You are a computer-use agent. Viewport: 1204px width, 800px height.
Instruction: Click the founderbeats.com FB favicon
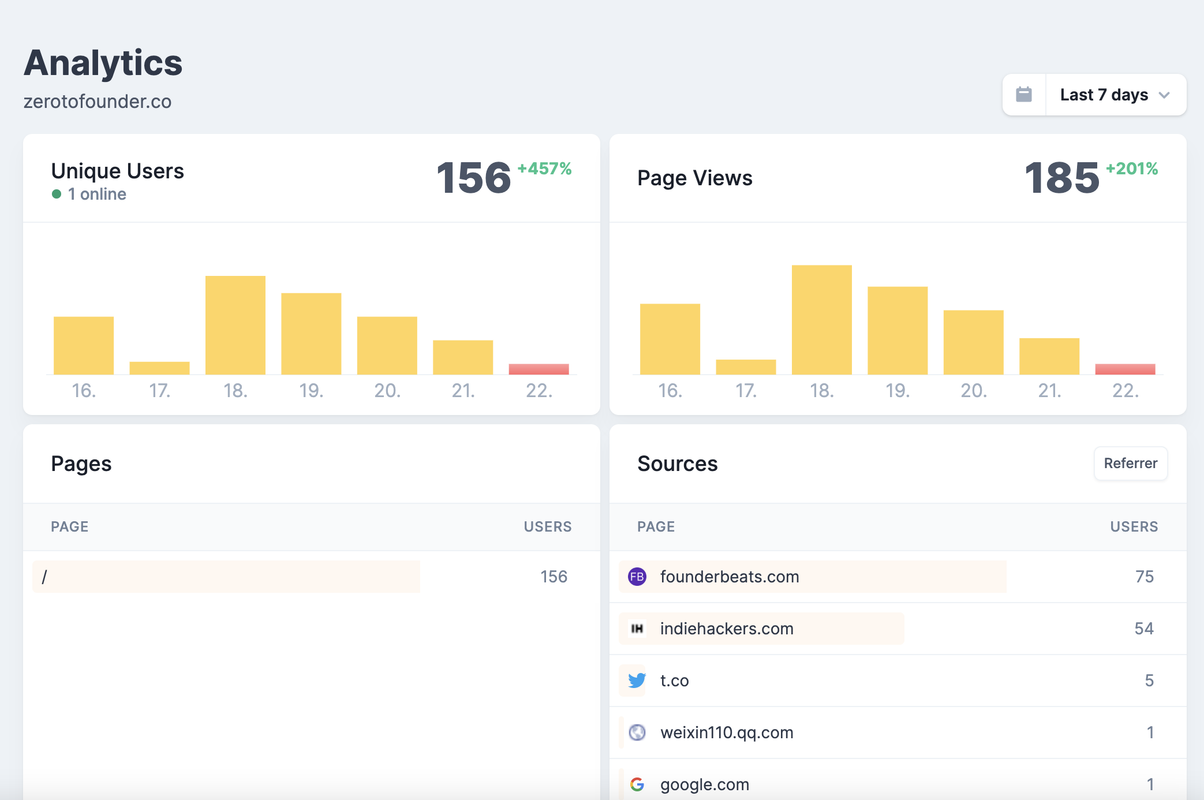[637, 577]
